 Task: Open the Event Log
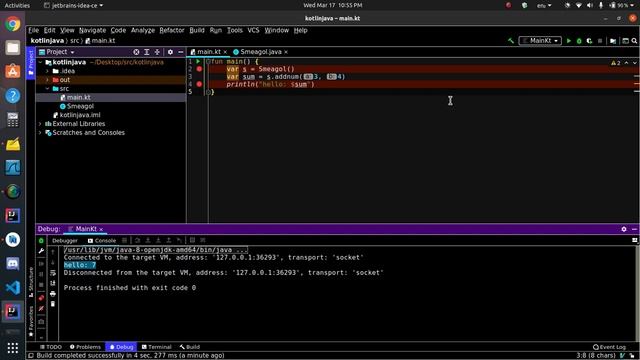coord(609,347)
